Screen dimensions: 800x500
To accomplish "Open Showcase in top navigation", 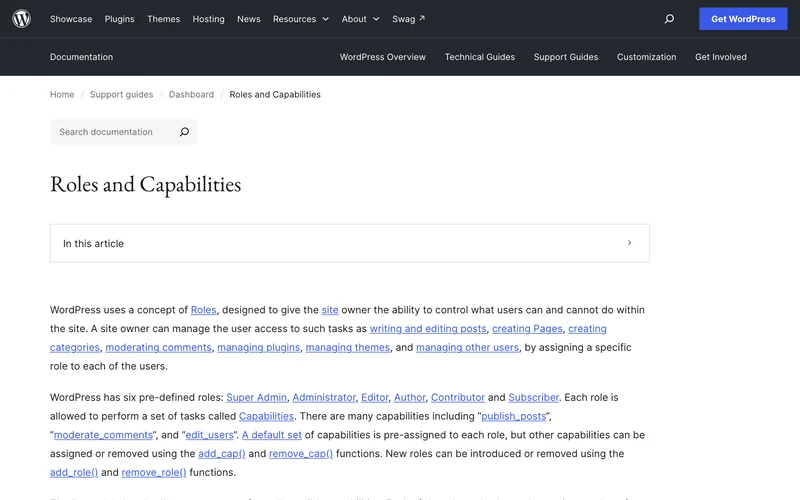I will pos(71,19).
